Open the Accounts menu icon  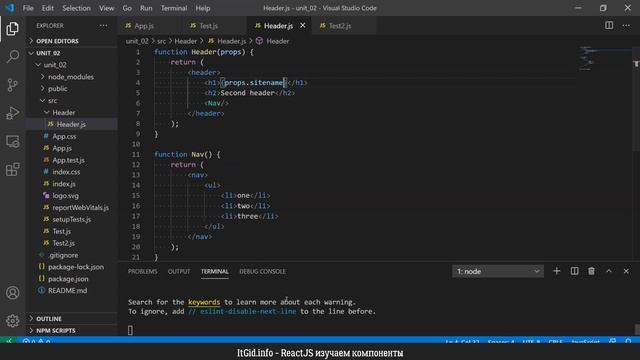click(12, 293)
